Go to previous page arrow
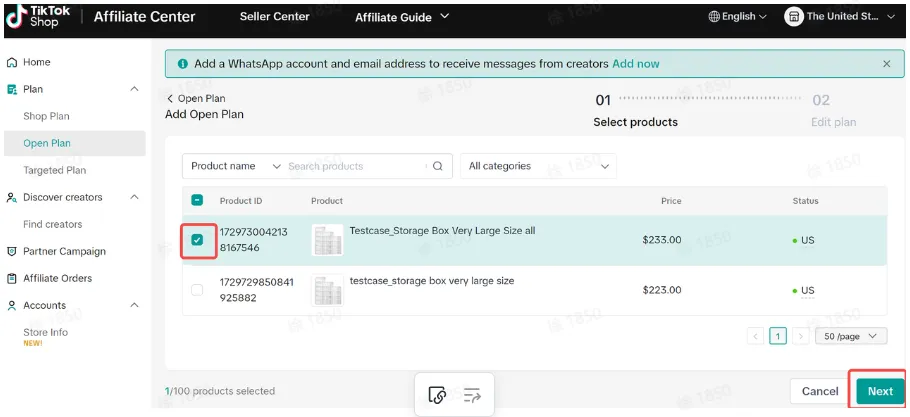Viewport: 910px width, 417px height. click(755, 336)
